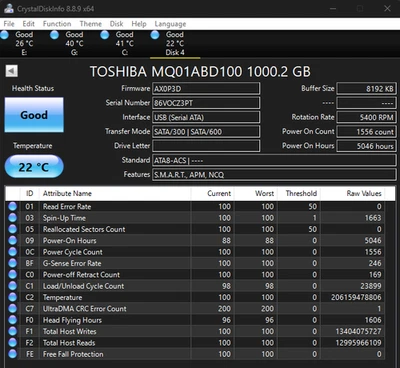Select the UltraDMA CRC Error Count name

(85, 309)
